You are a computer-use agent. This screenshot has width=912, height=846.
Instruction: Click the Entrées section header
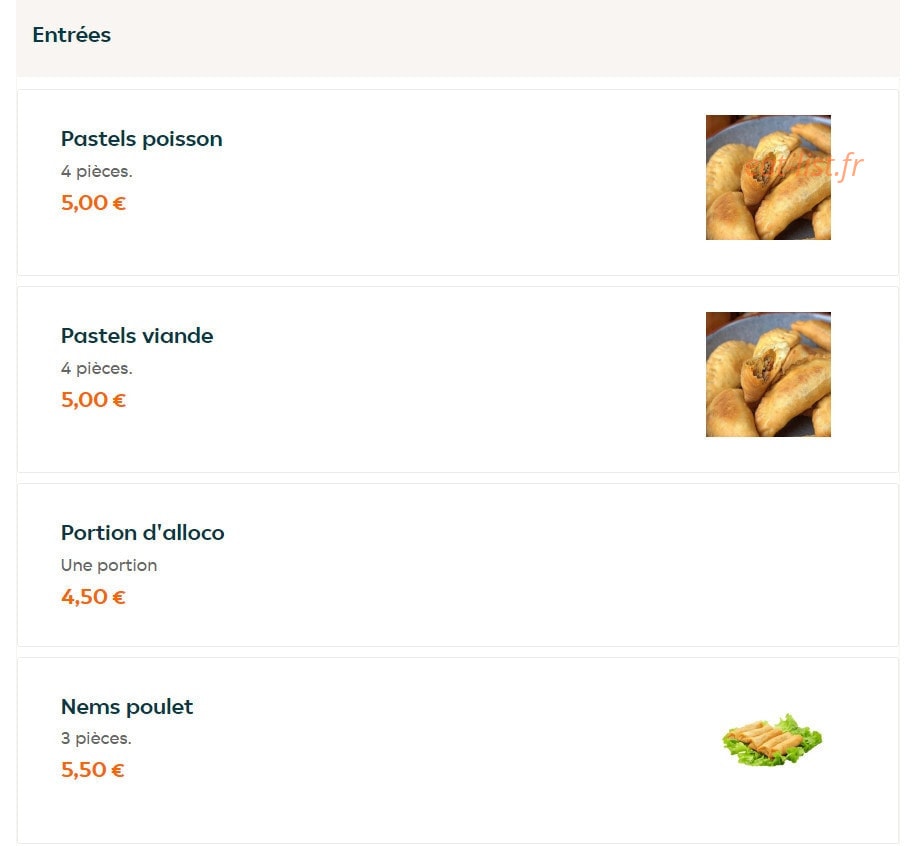[x=72, y=35]
